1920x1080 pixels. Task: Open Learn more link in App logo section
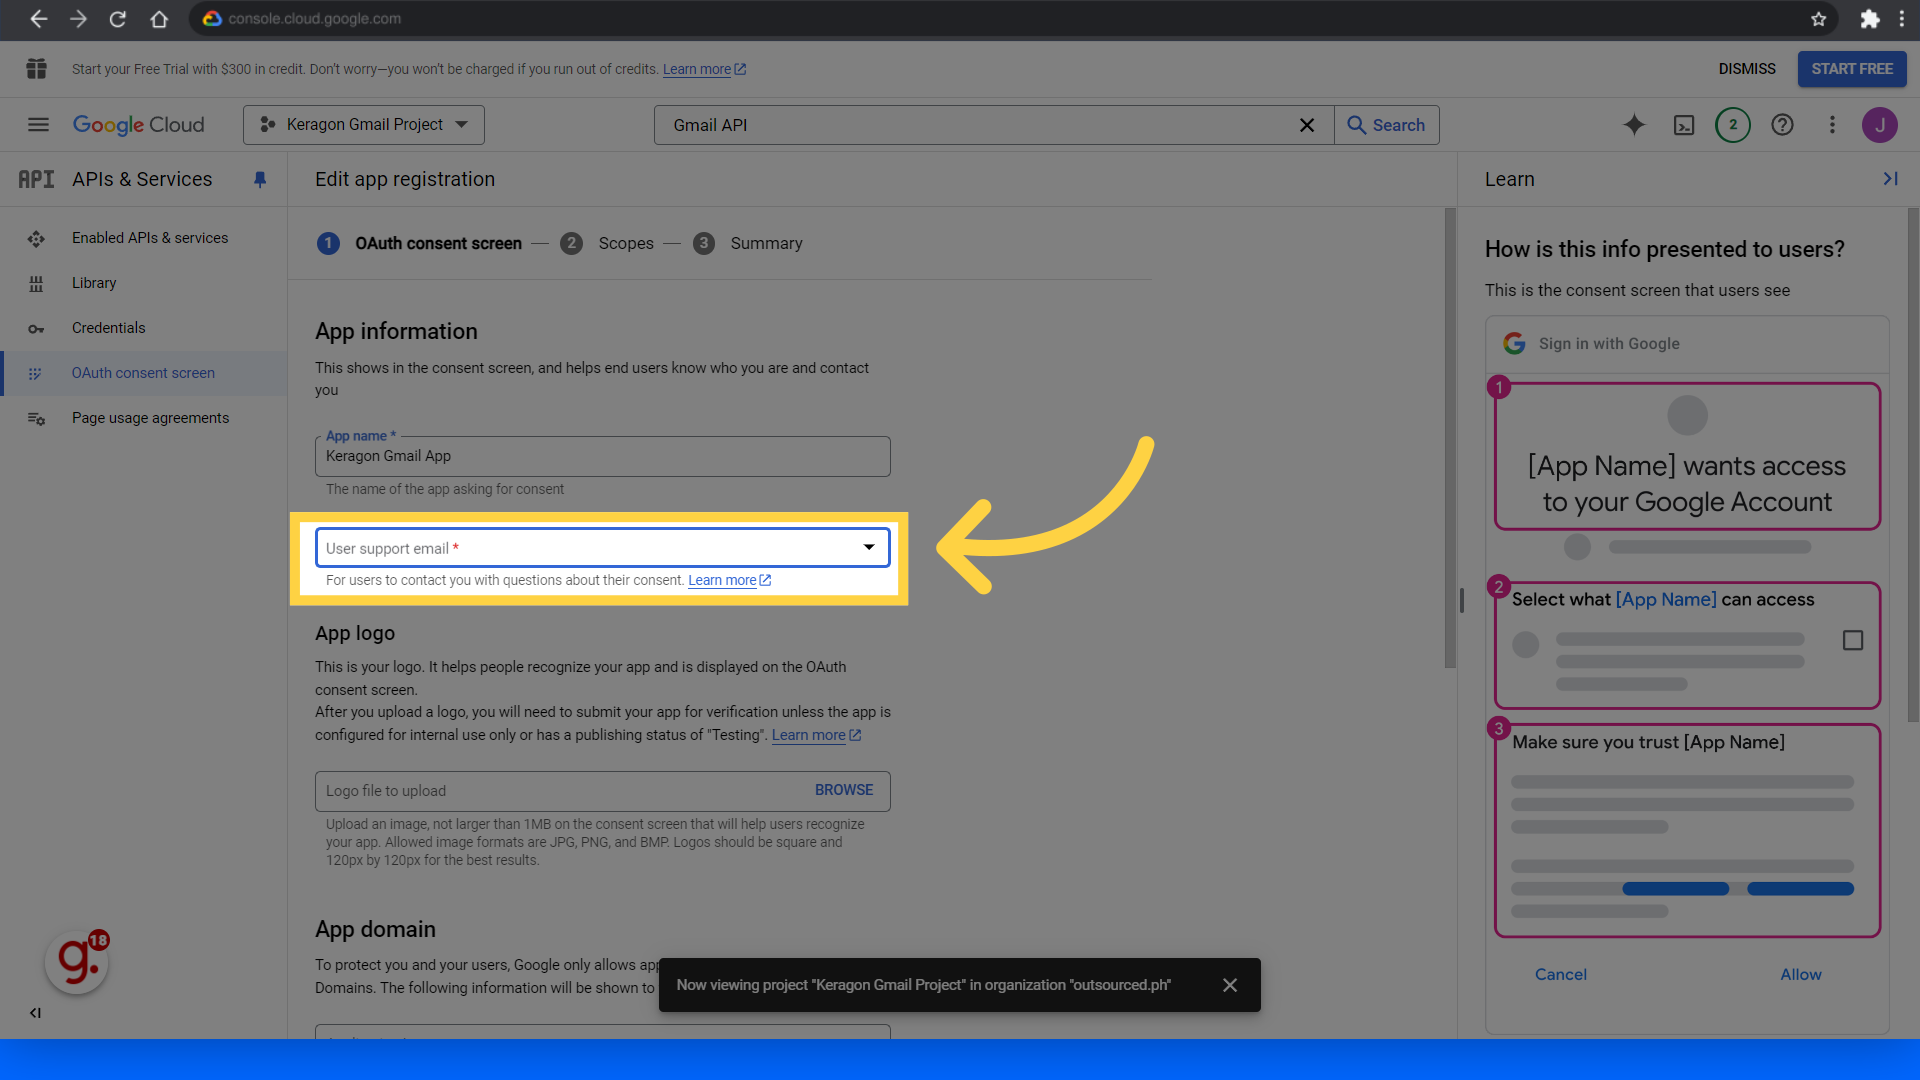coord(816,735)
